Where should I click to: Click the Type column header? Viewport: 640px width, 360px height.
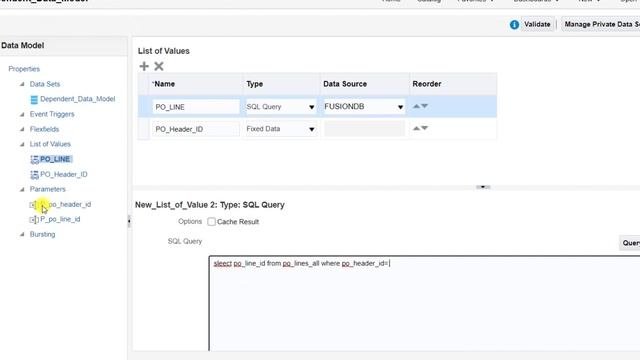pos(281,84)
